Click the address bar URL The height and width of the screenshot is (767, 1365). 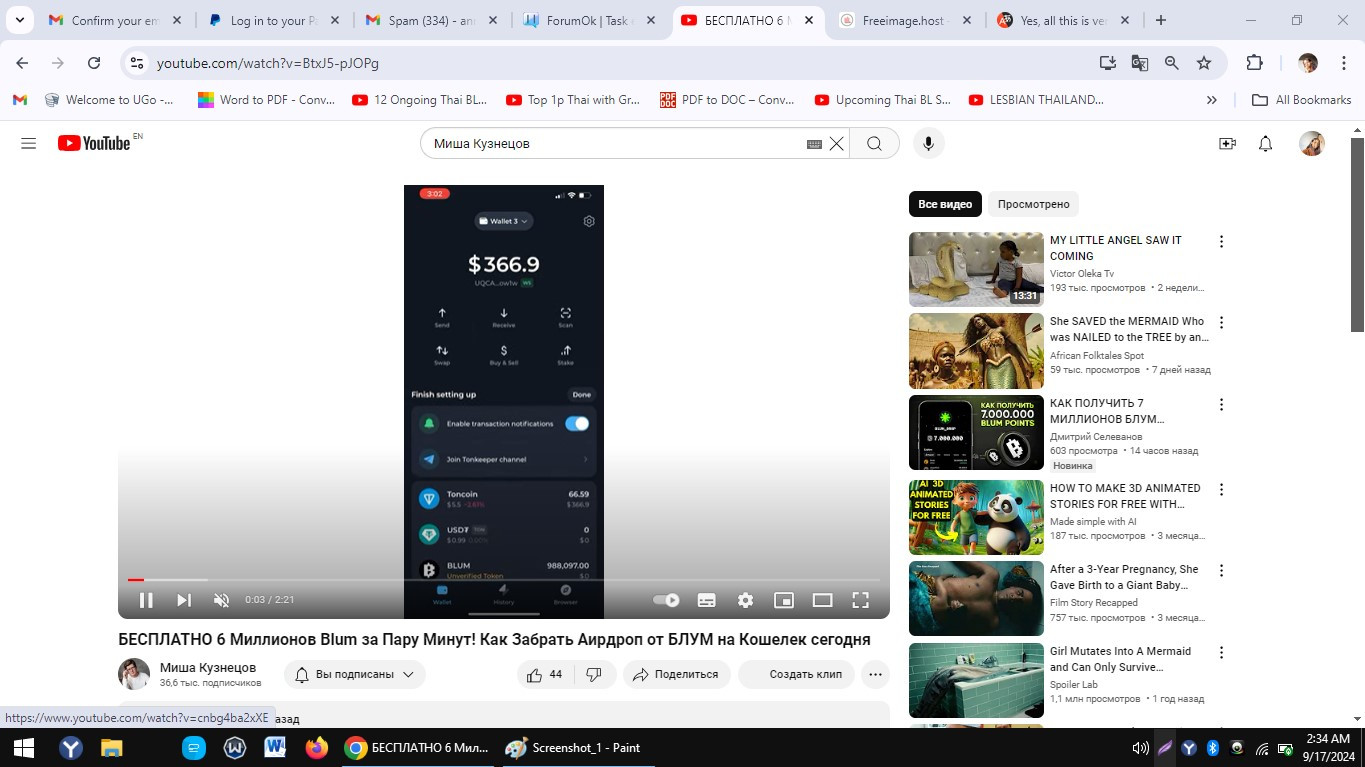coord(268,63)
